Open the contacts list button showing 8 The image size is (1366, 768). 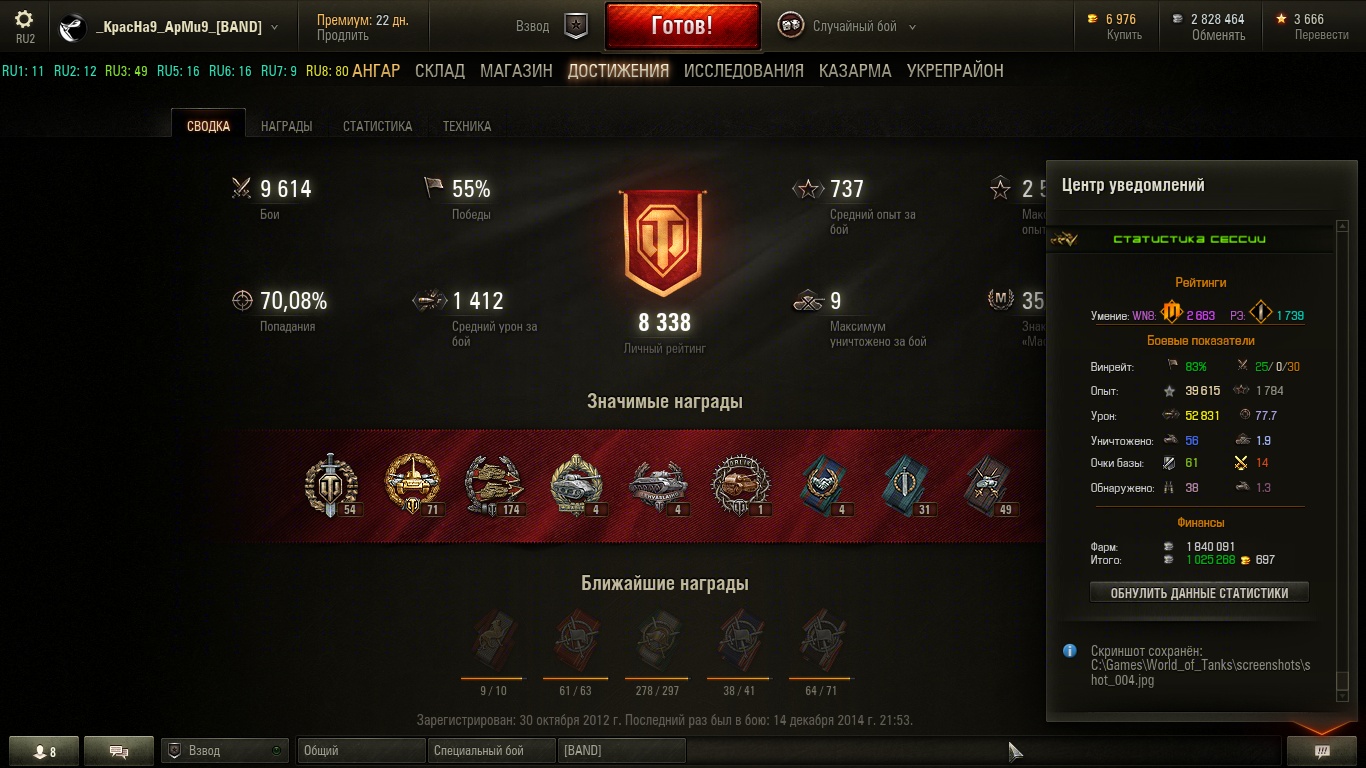pyautogui.click(x=45, y=751)
